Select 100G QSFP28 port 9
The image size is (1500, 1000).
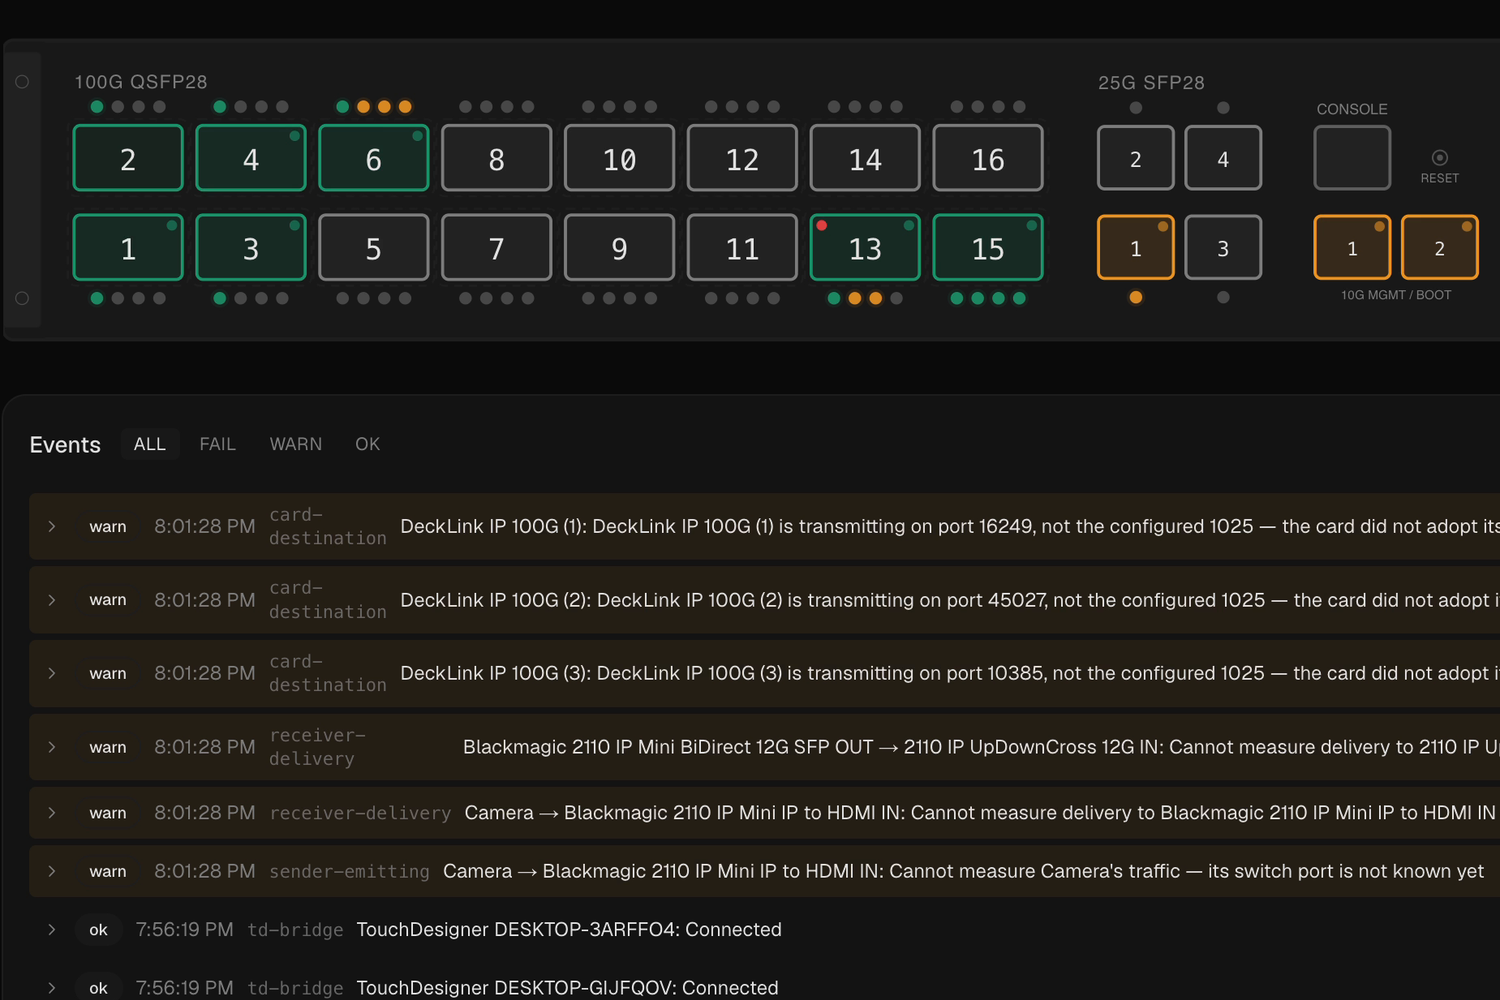(x=619, y=247)
